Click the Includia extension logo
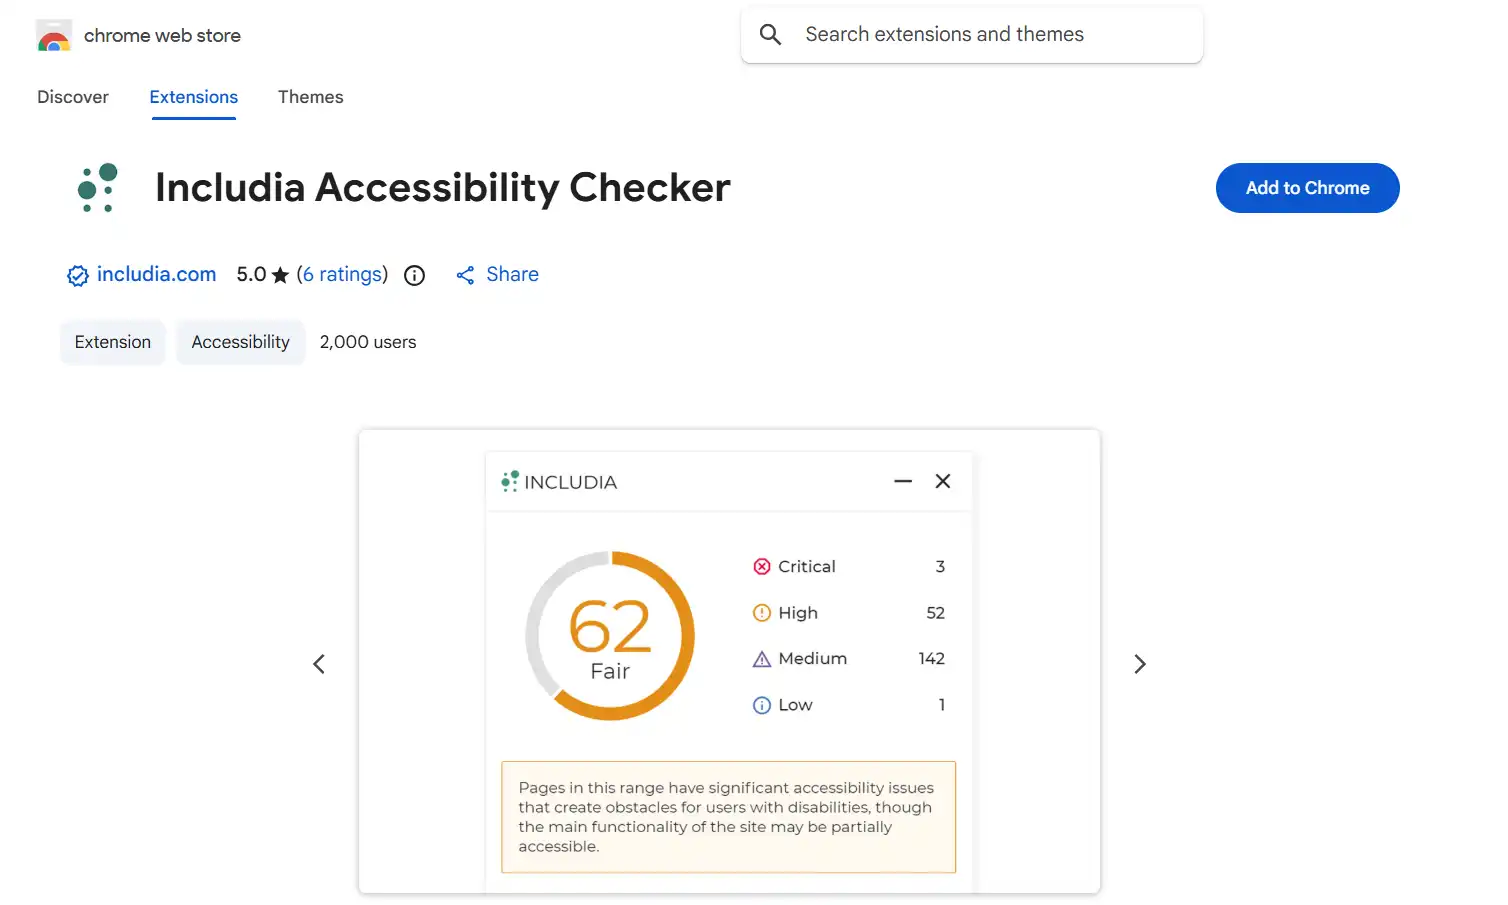This screenshot has width=1508, height=905. pyautogui.click(x=97, y=188)
